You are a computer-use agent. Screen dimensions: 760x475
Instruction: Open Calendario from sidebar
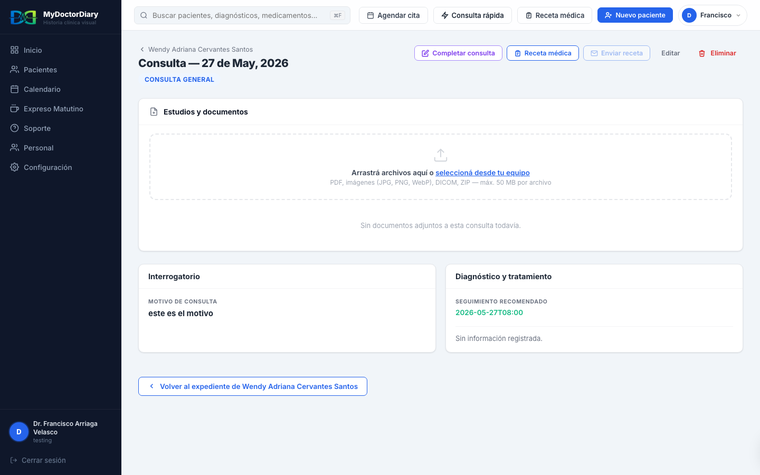point(60,89)
